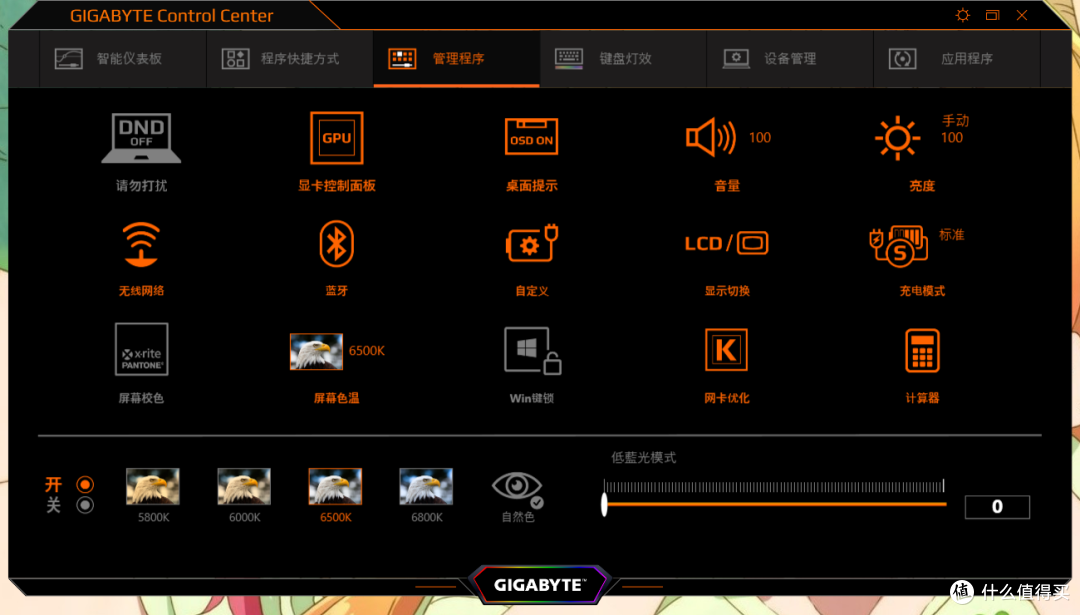Click the 充电模式 label
Image resolution: width=1080 pixels, height=615 pixels.
pos(922,291)
